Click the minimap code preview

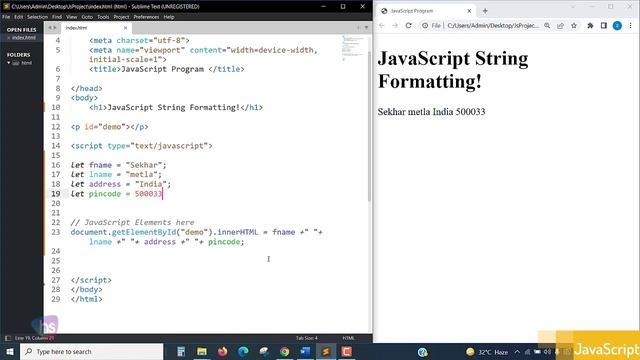(353, 47)
